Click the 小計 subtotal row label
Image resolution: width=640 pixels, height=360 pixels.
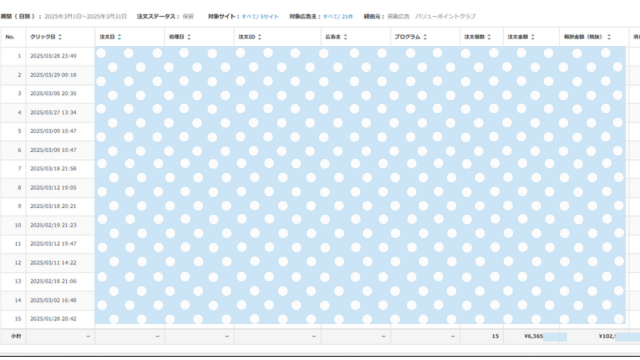[x=16, y=336]
